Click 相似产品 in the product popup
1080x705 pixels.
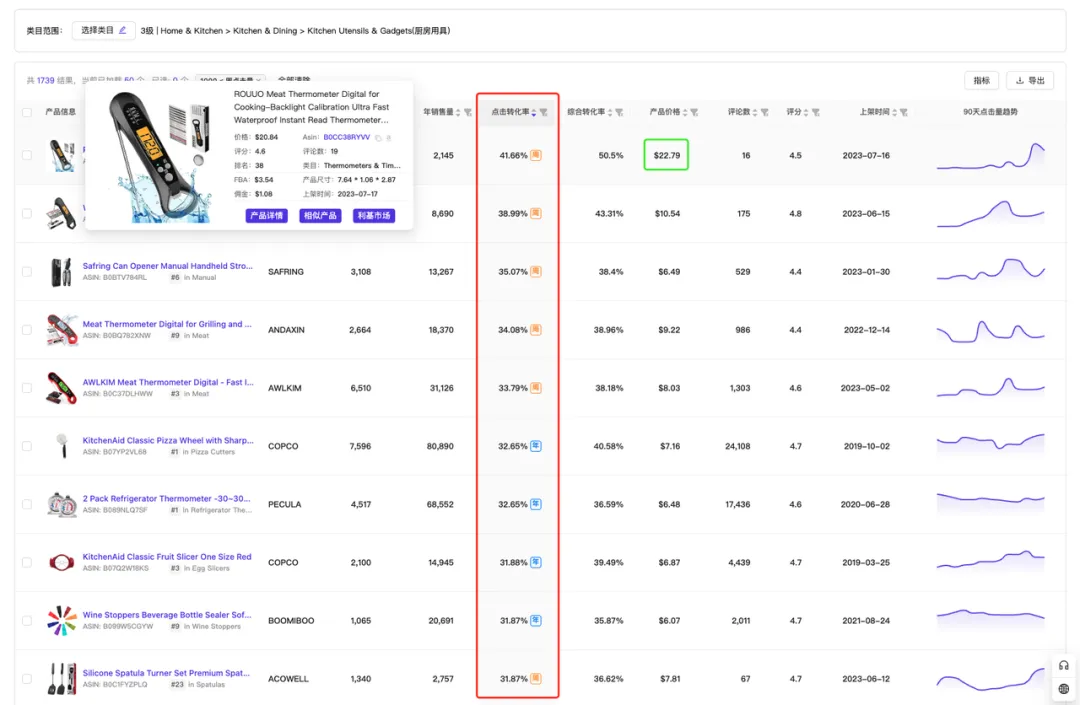pos(320,215)
